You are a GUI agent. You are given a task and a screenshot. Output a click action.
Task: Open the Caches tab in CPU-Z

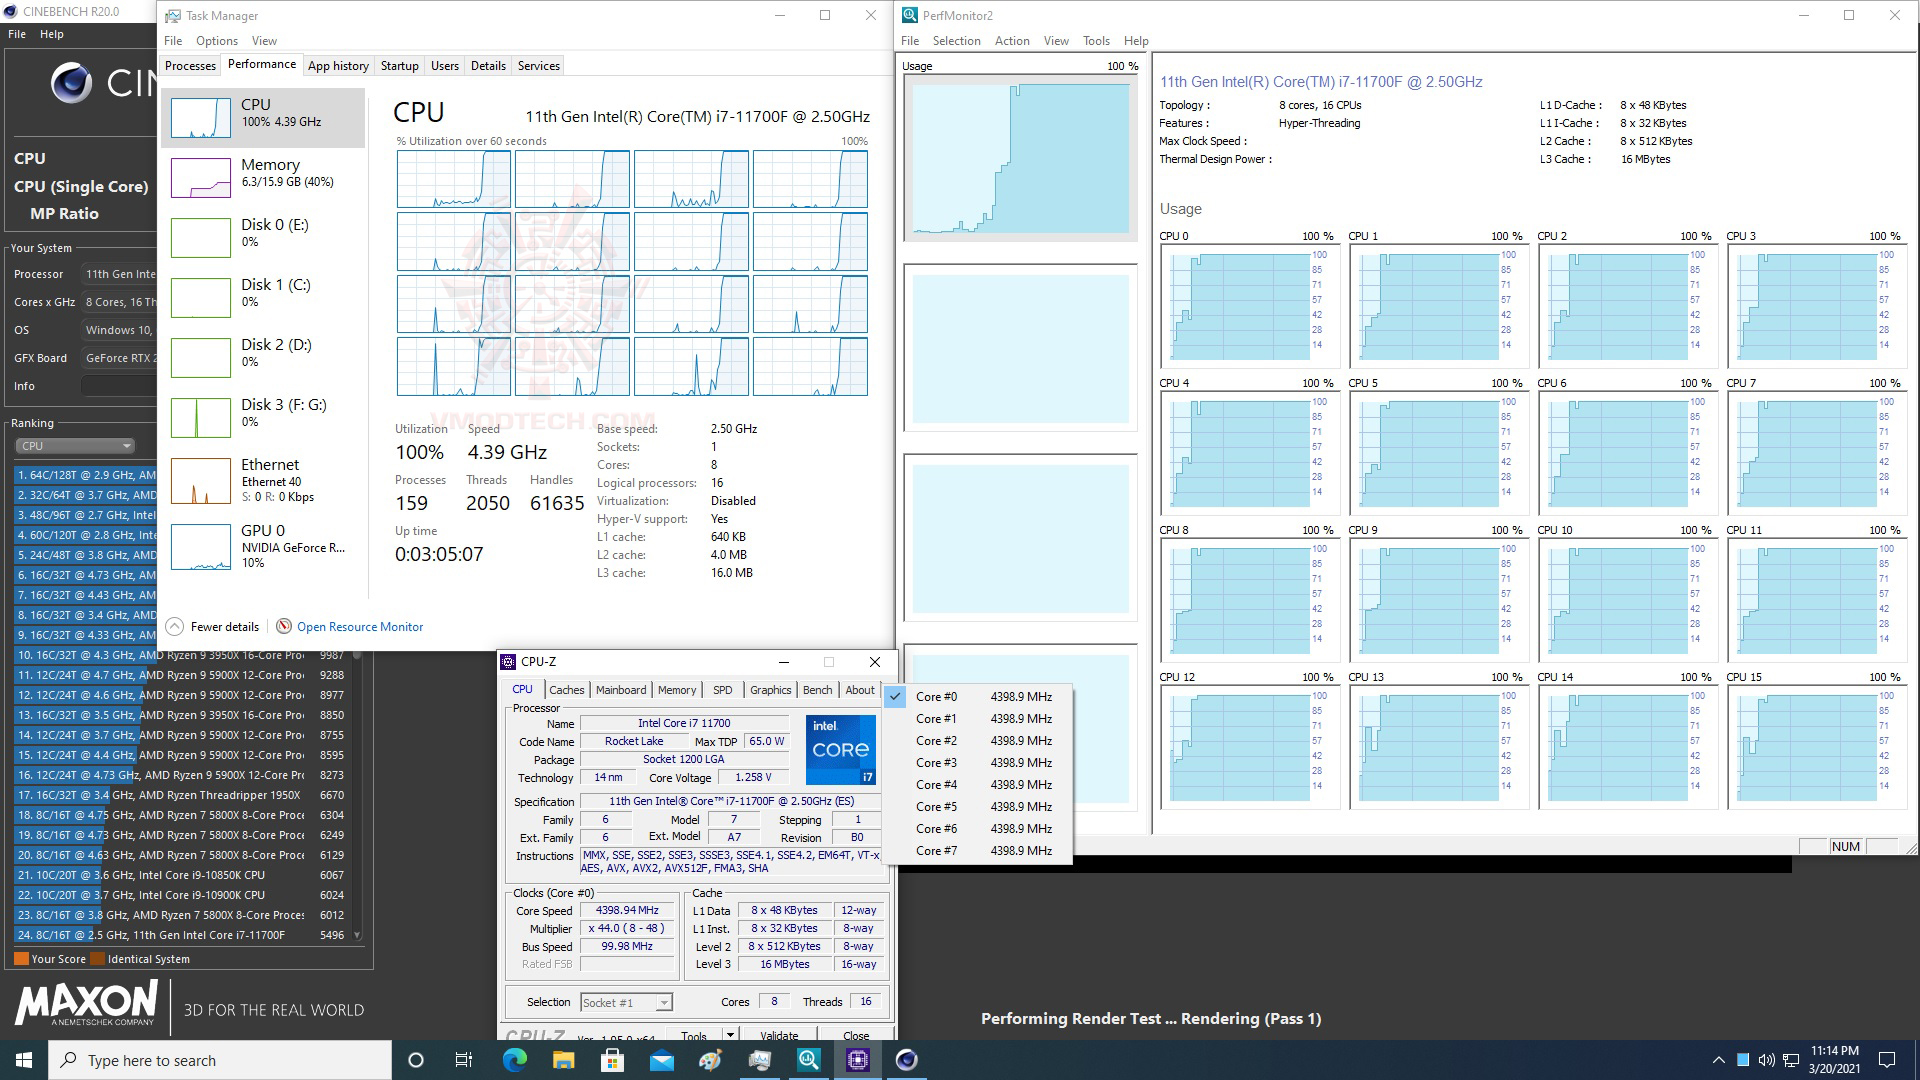coord(566,690)
